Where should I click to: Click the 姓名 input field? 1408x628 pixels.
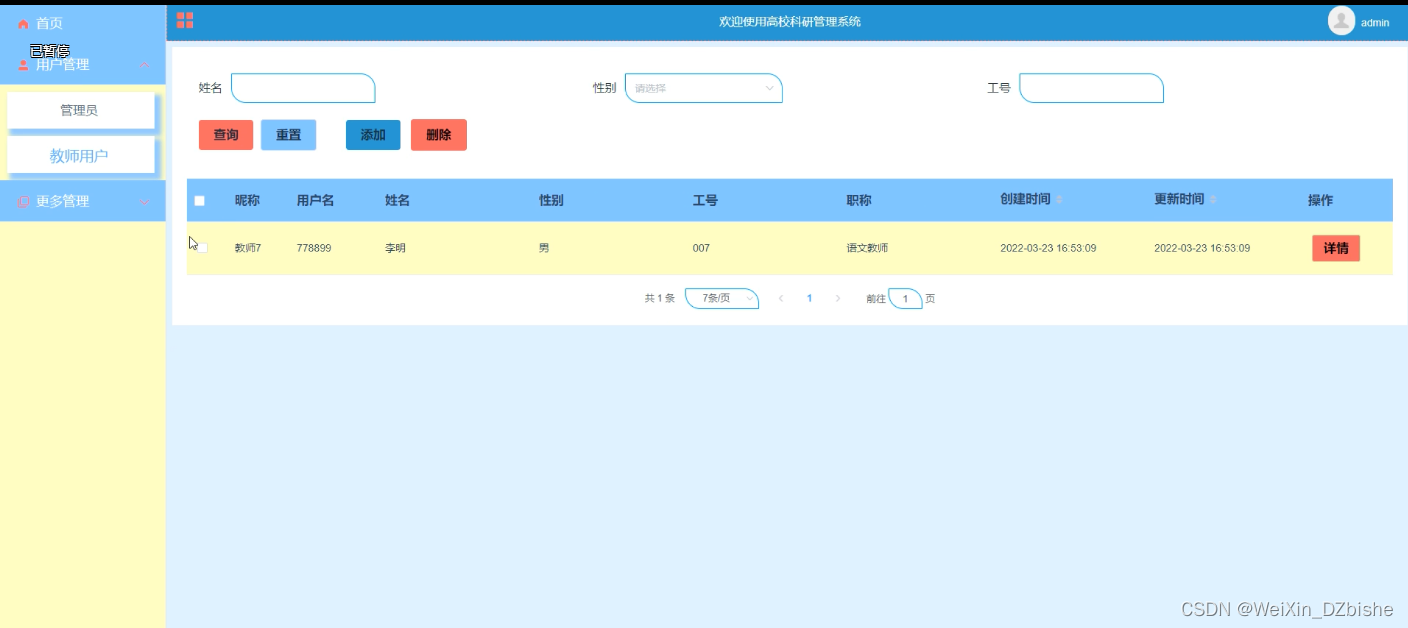(303, 88)
